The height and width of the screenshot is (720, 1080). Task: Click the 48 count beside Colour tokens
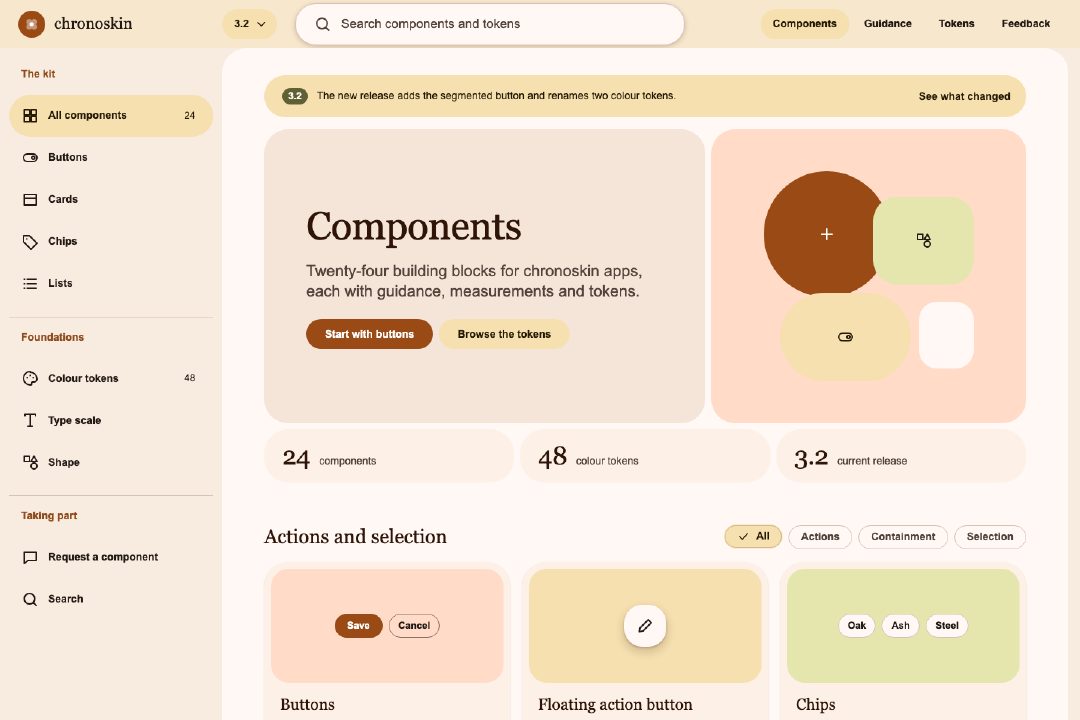189,378
